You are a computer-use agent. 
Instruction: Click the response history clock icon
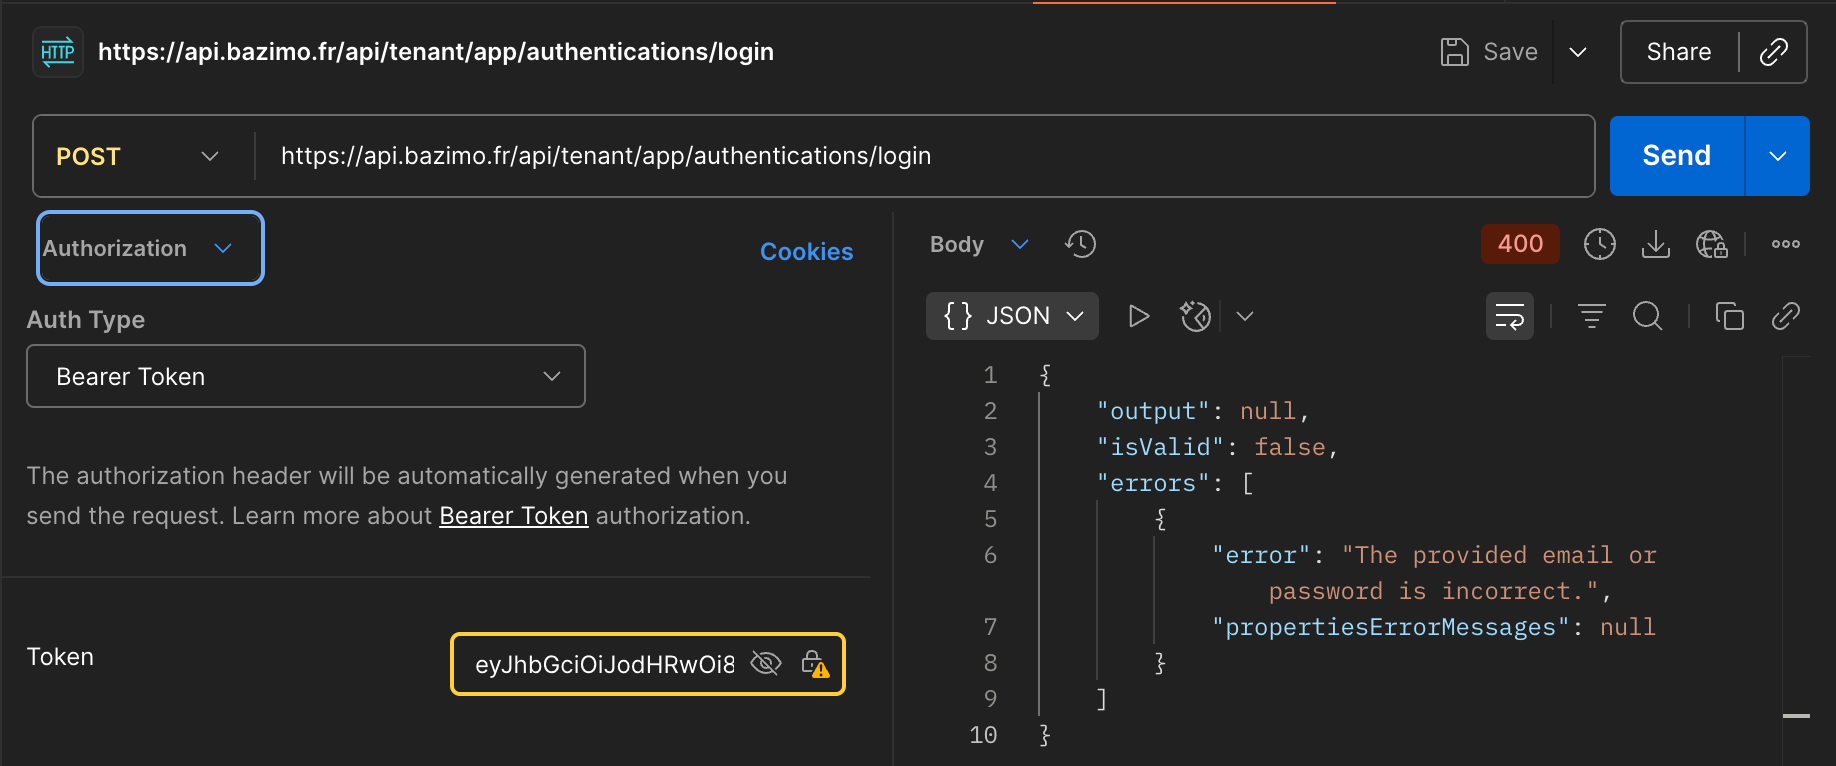pos(1080,244)
